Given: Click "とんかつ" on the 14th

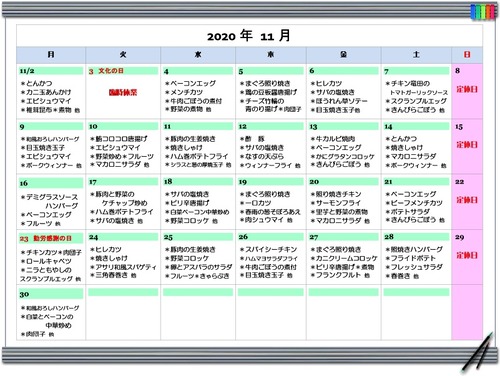Looking at the screenshot, I should click(x=404, y=138).
